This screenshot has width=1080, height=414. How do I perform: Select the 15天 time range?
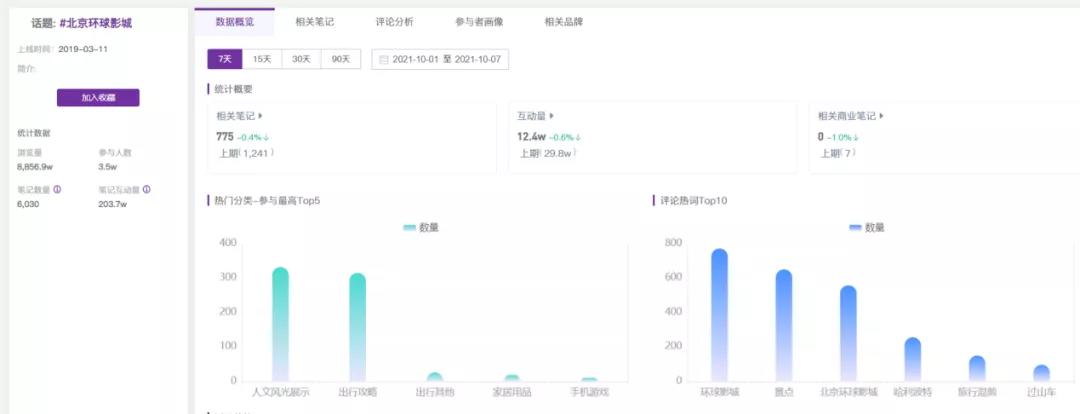click(262, 59)
